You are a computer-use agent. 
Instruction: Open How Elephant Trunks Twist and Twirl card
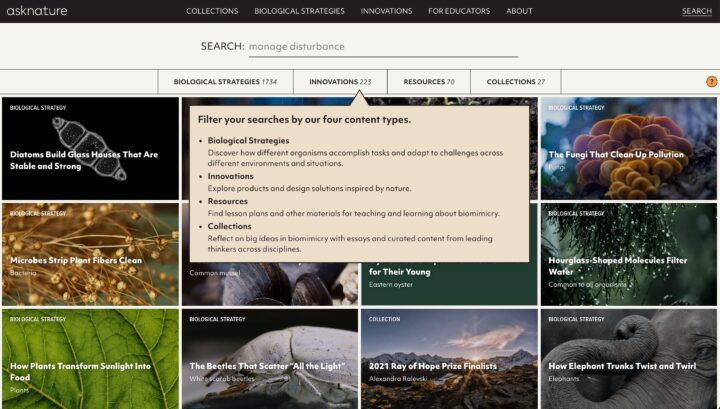coord(629,359)
